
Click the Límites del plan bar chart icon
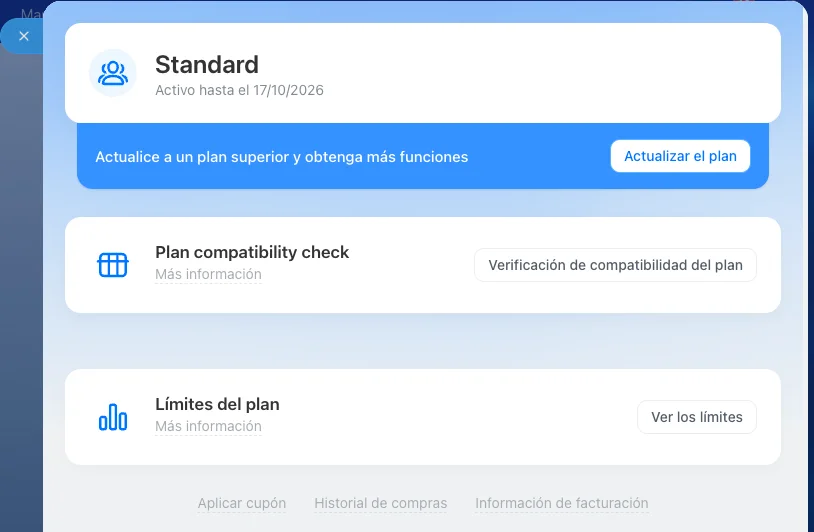pyautogui.click(x=113, y=417)
